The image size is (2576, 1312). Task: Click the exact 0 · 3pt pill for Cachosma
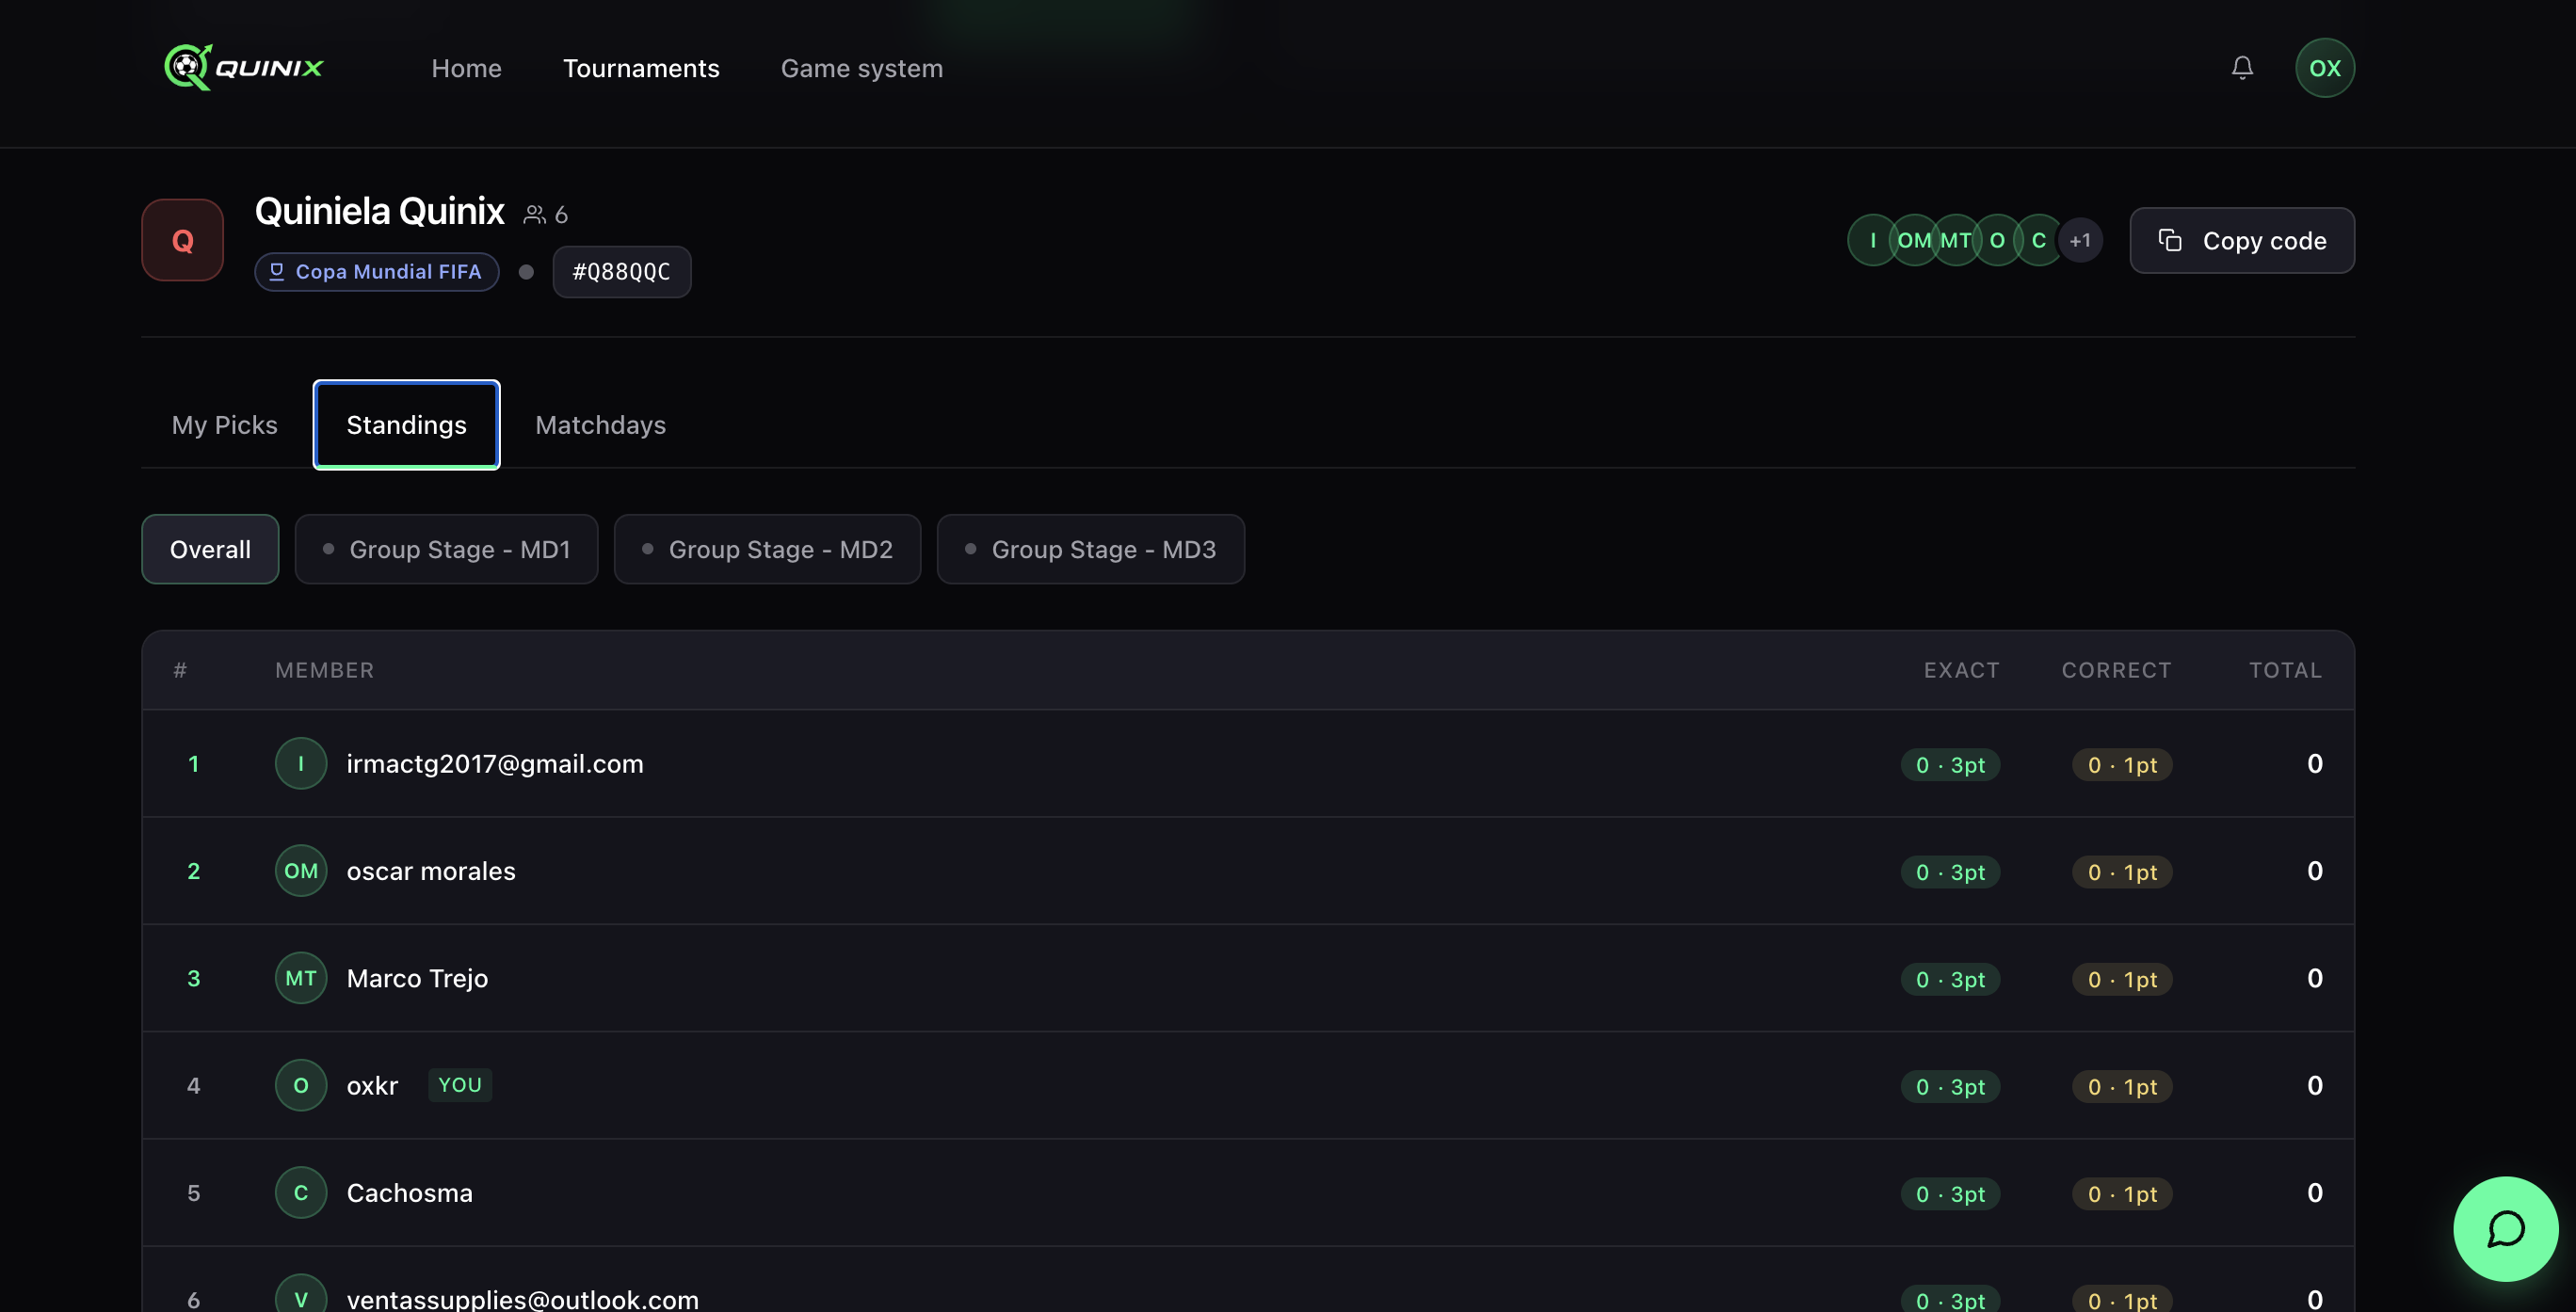[x=1950, y=1194]
